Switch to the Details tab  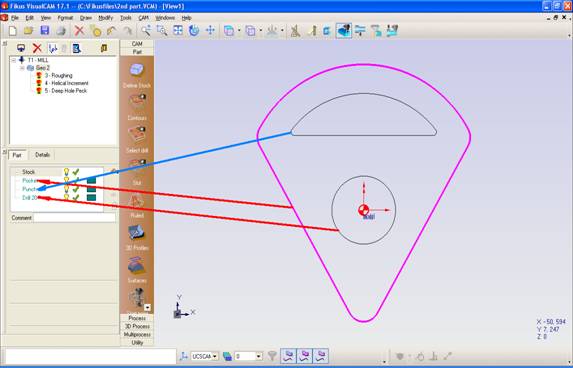tap(42, 155)
